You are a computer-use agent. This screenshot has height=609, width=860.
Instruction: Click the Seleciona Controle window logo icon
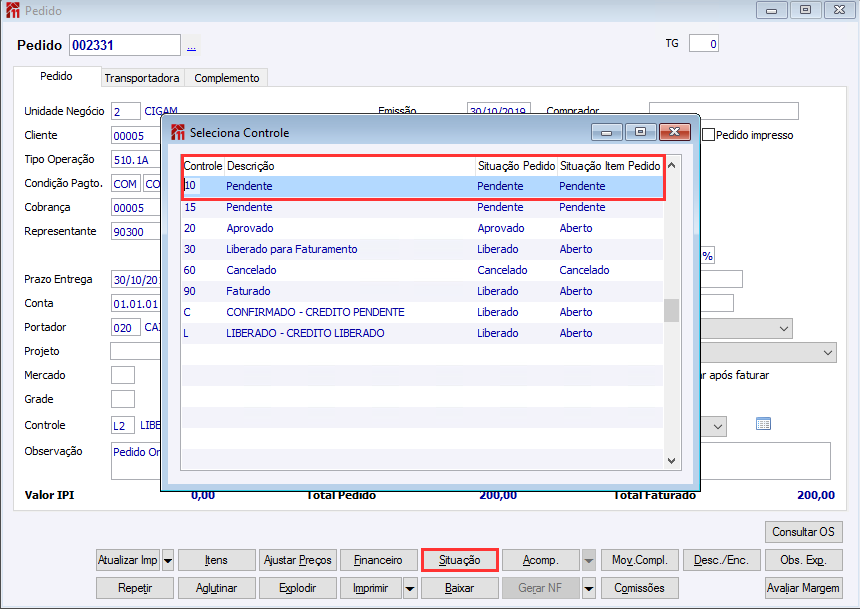coord(178,132)
